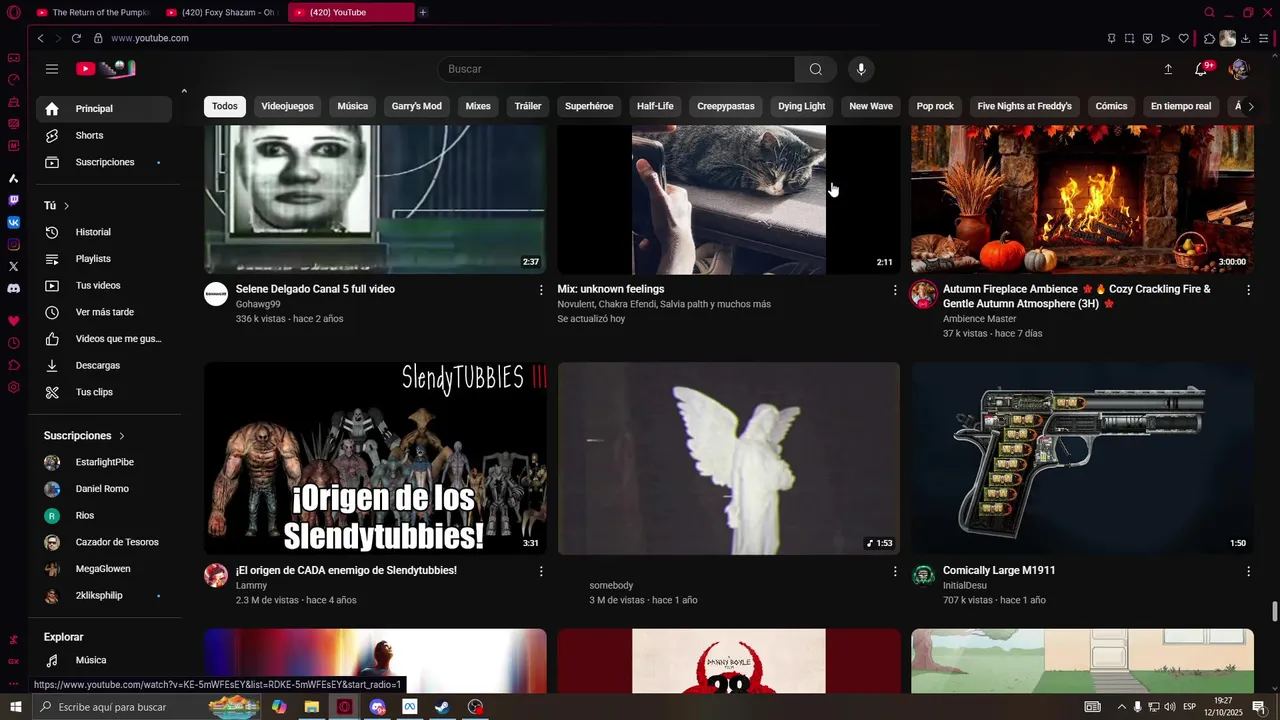Open the Easy Setup sliders icon

[1265, 38]
